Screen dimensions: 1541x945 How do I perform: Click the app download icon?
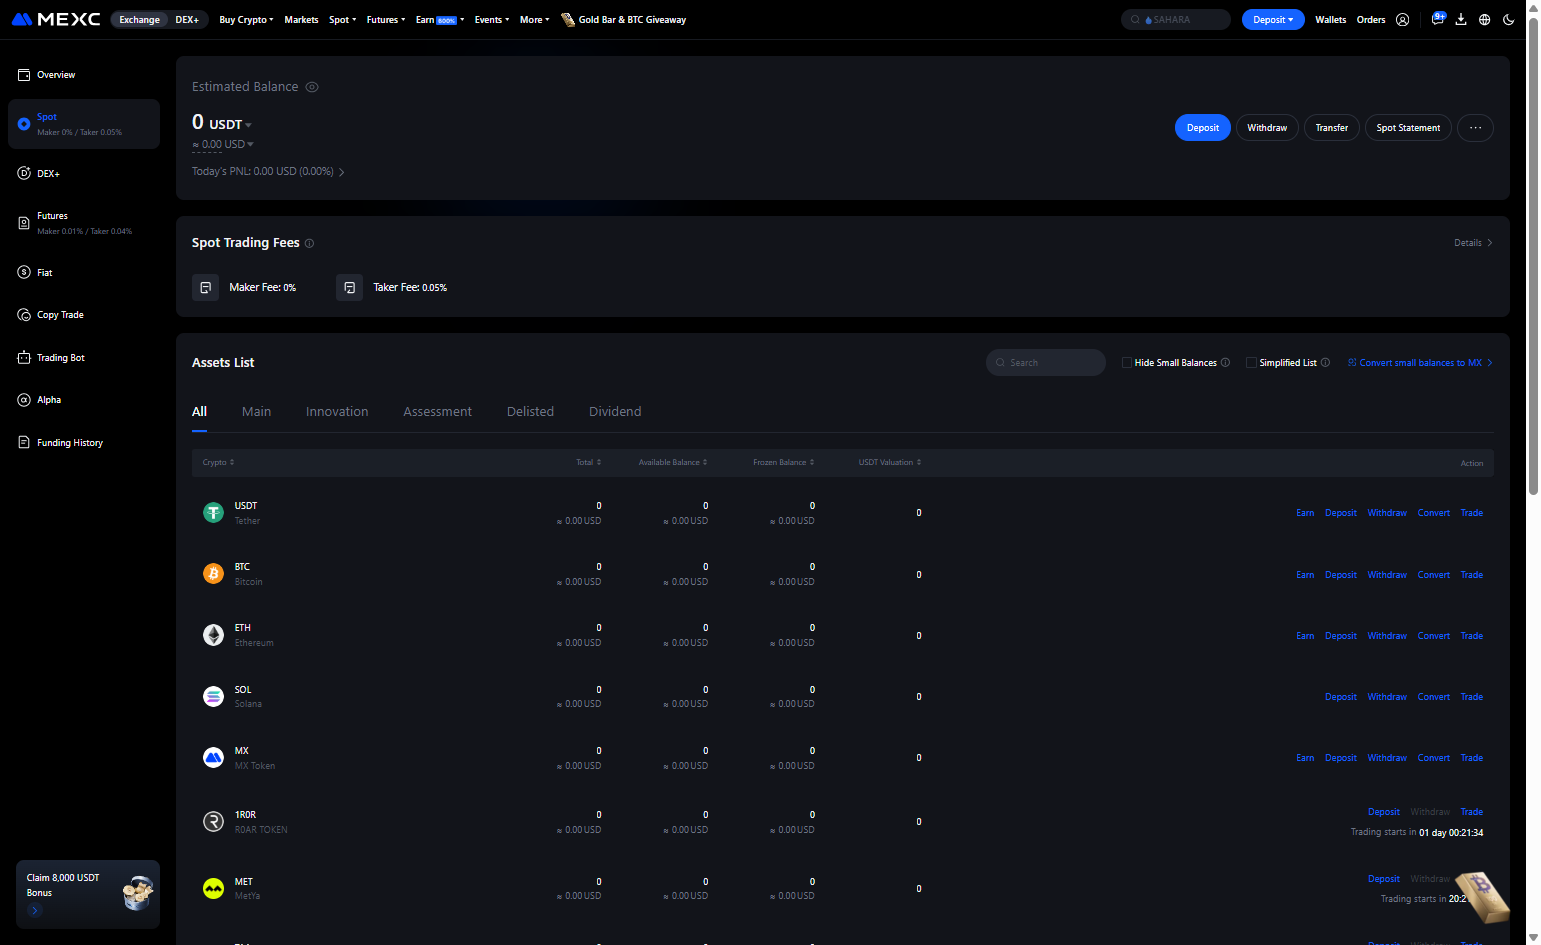1461,20
